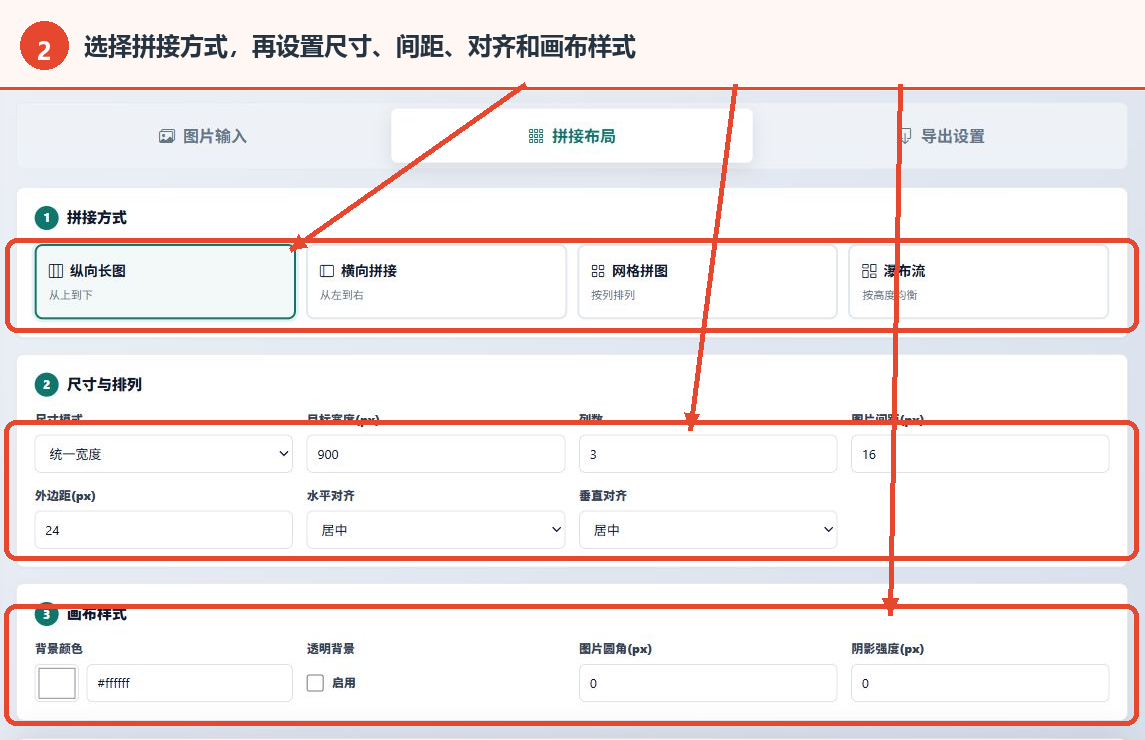Open the white background color swatch
The height and width of the screenshot is (740, 1145).
coord(57,683)
